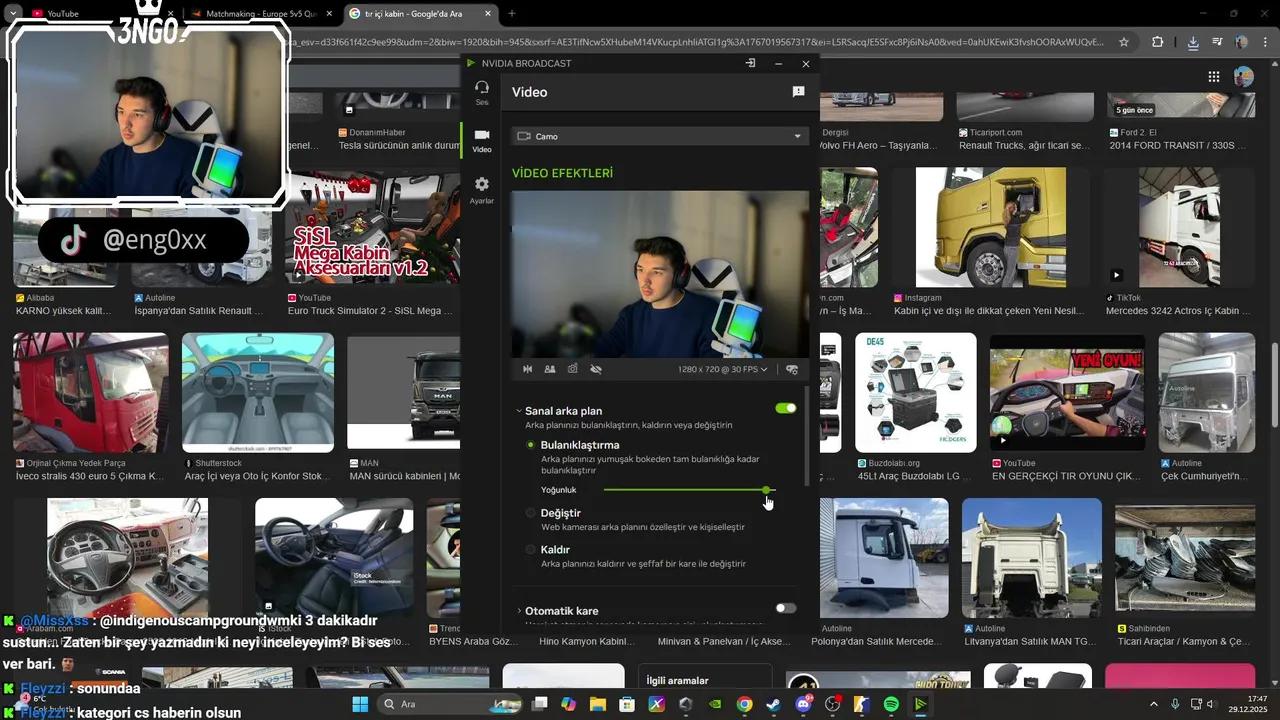
Task: Select the Video sidebar icon in NVIDIA Broadcast
Action: [x=481, y=140]
